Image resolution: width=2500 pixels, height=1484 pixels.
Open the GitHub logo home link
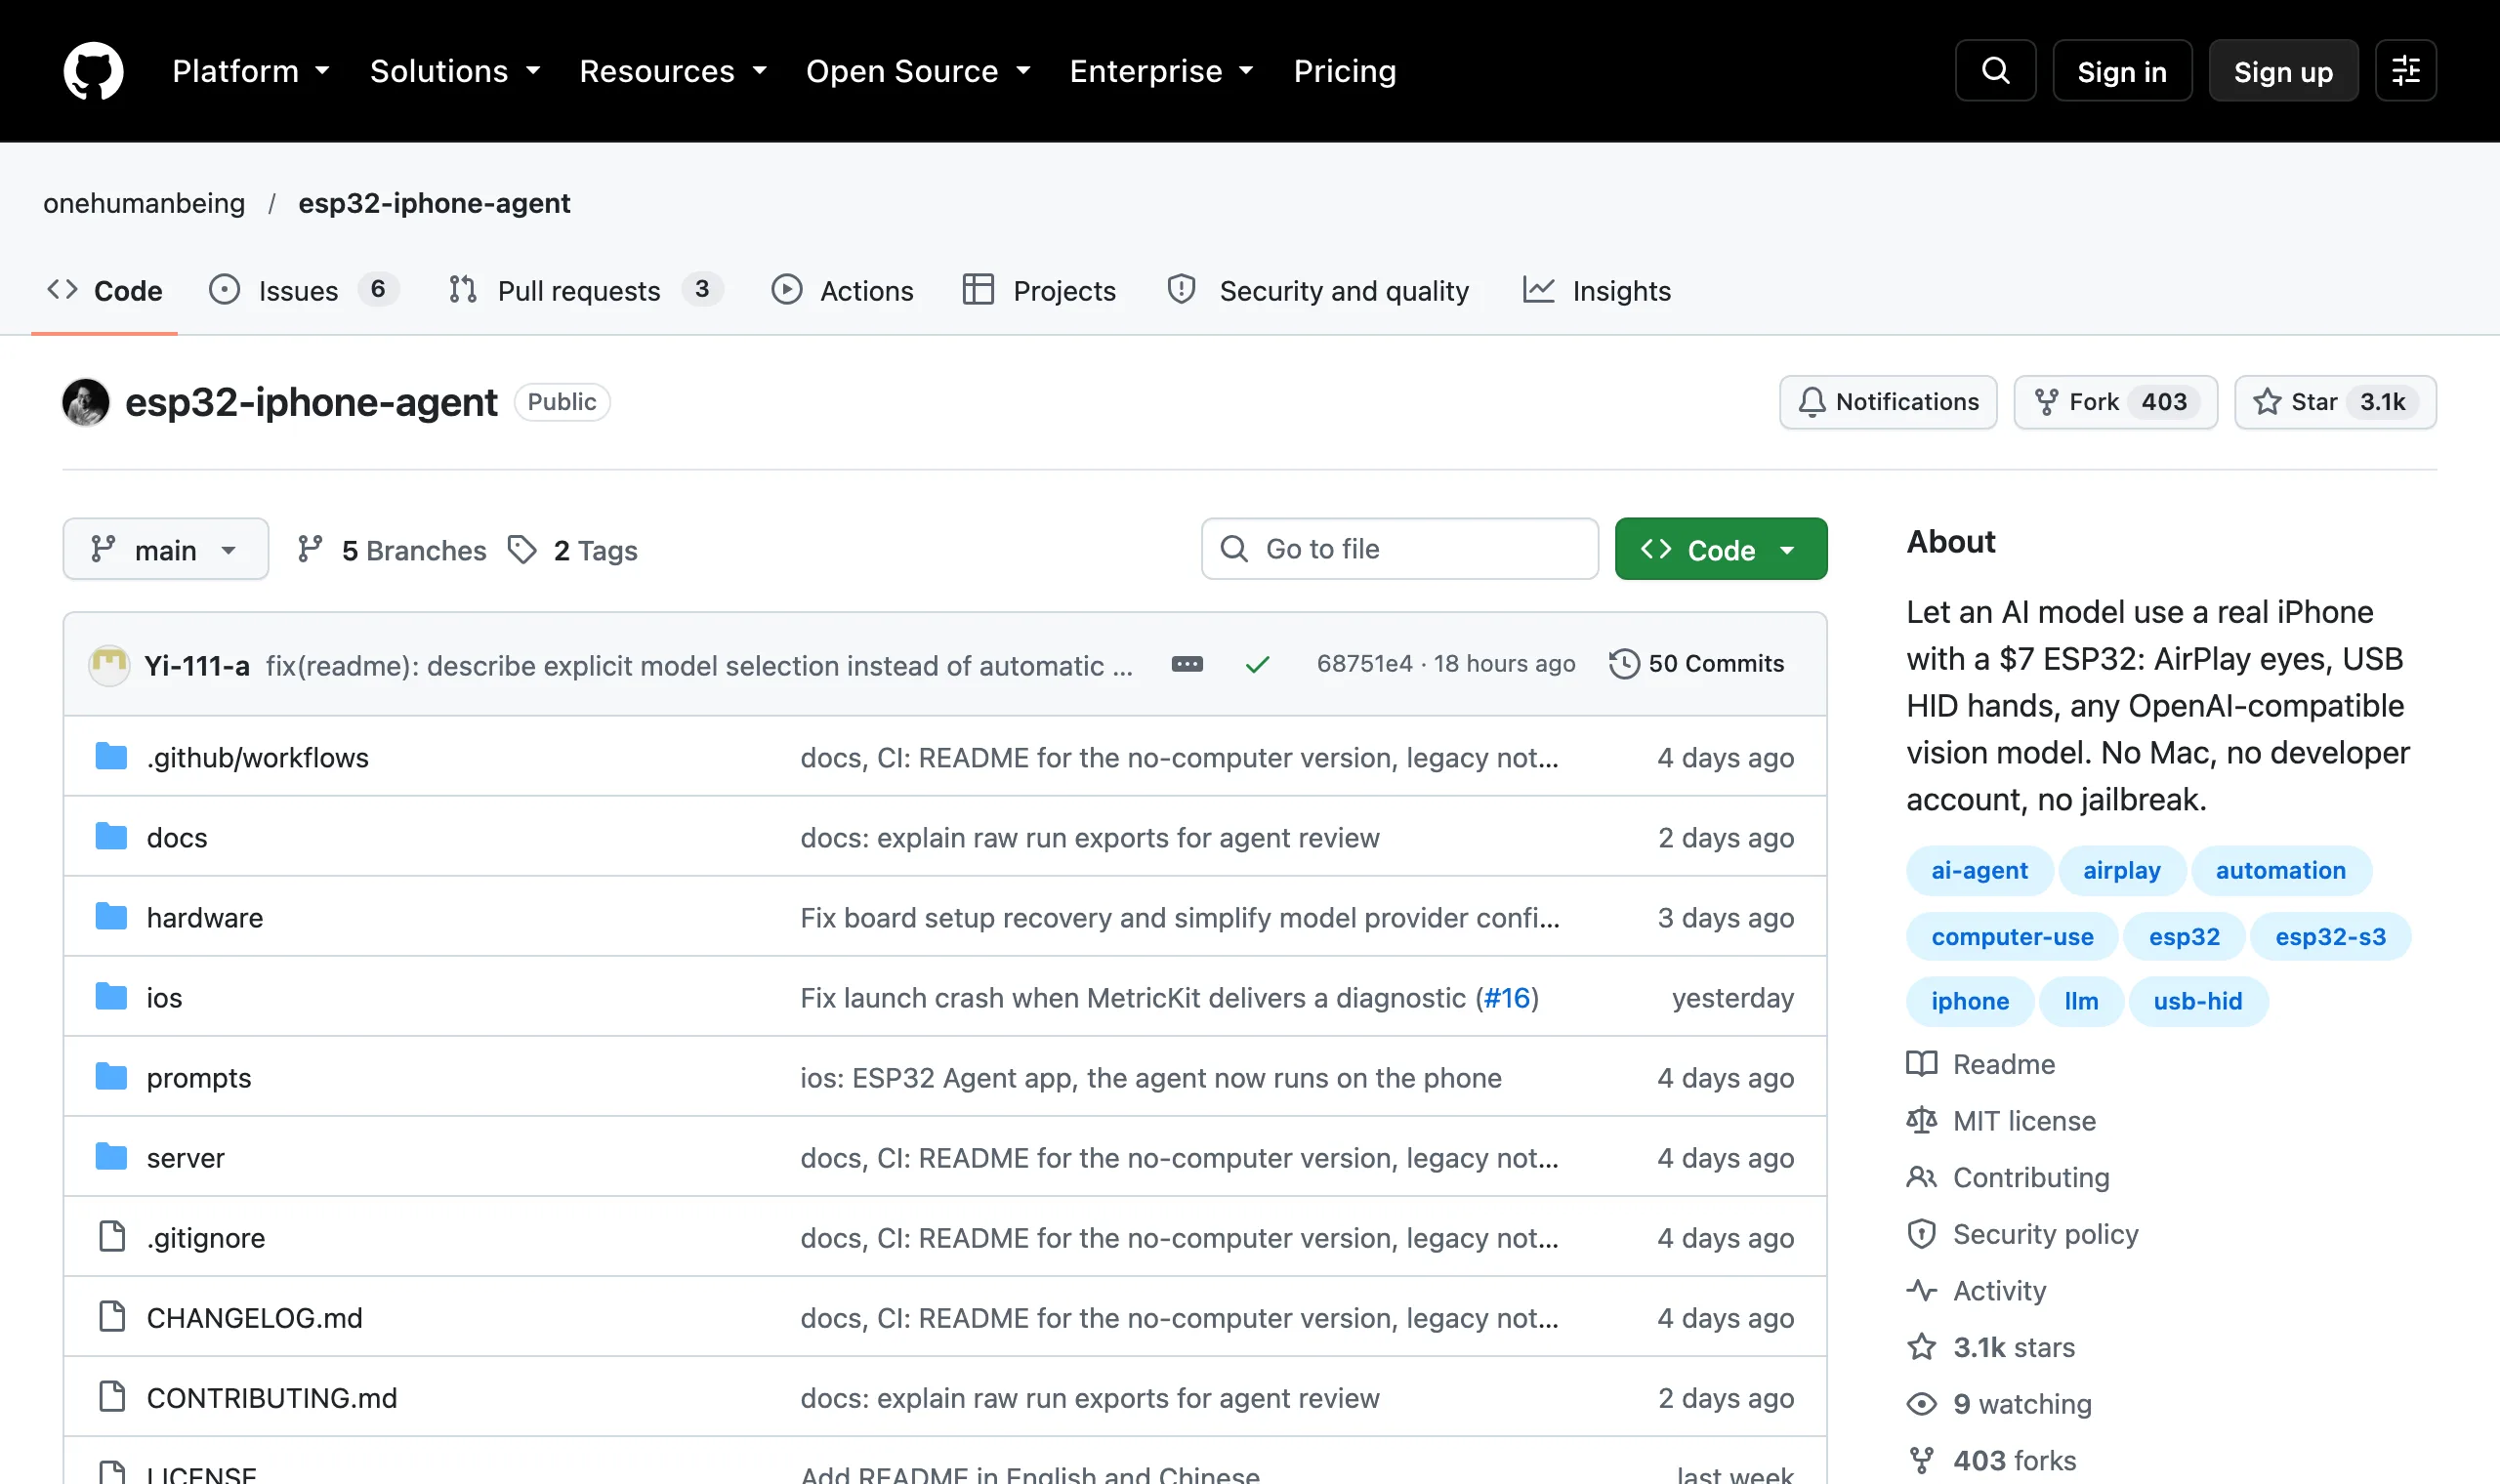click(x=93, y=71)
